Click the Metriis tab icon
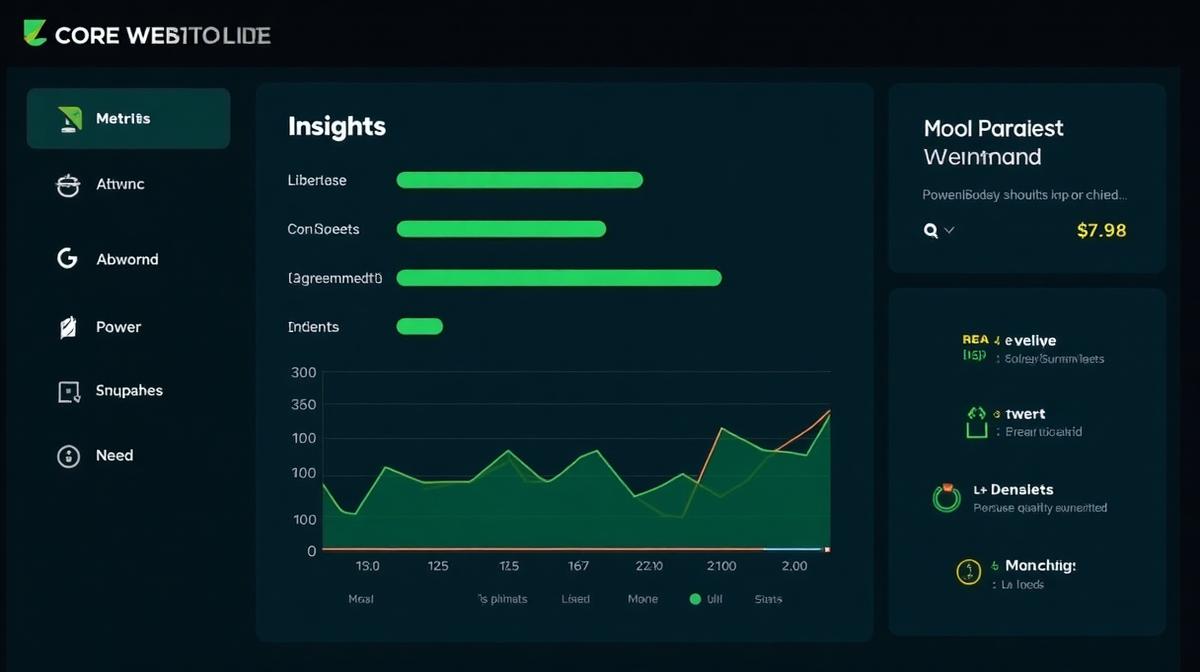1200x672 pixels. 69,119
